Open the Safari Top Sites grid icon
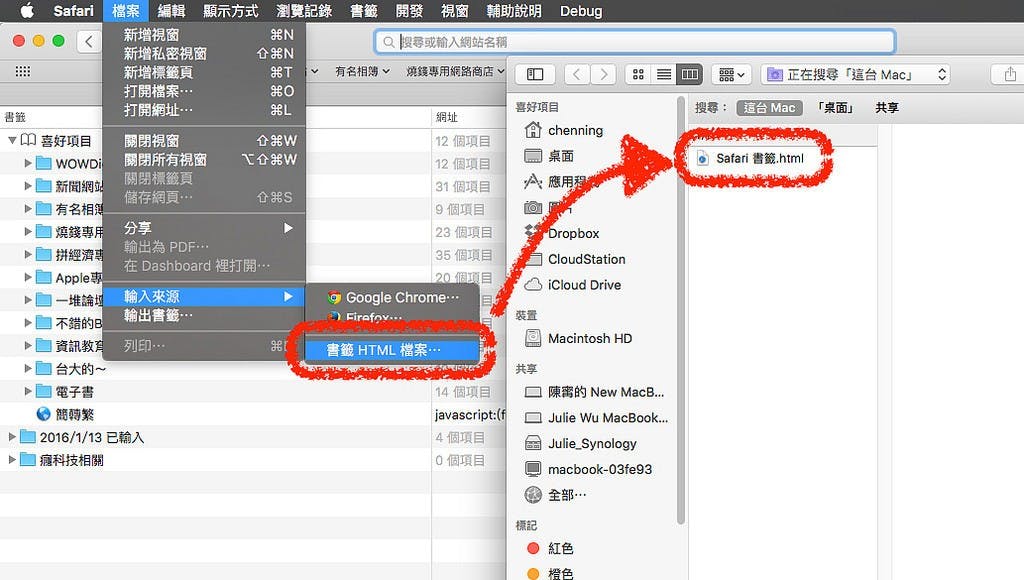Image resolution: width=1024 pixels, height=580 pixels. 23,71
